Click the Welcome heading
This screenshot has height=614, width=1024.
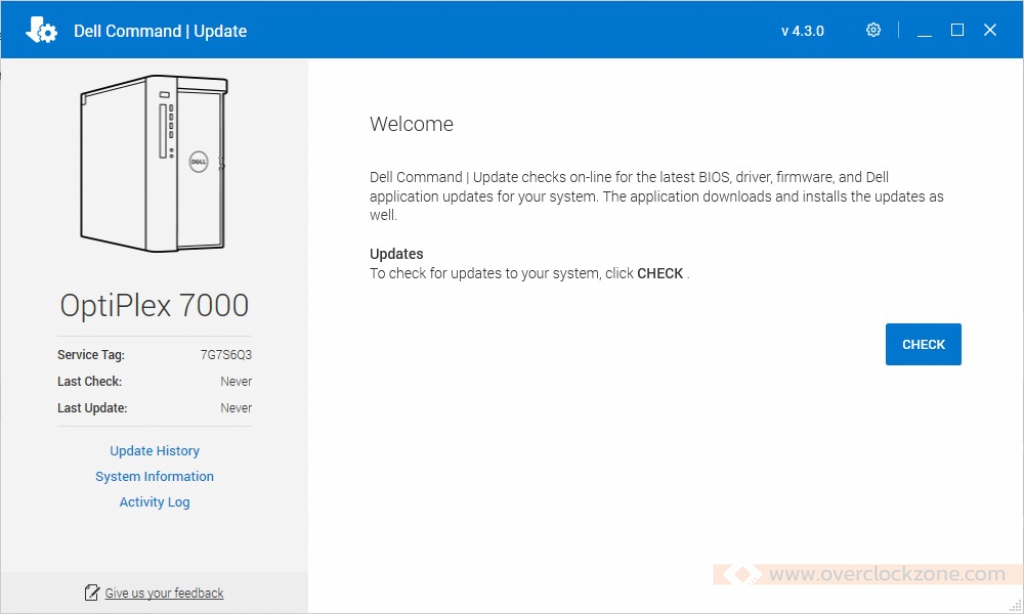pyautogui.click(x=411, y=124)
